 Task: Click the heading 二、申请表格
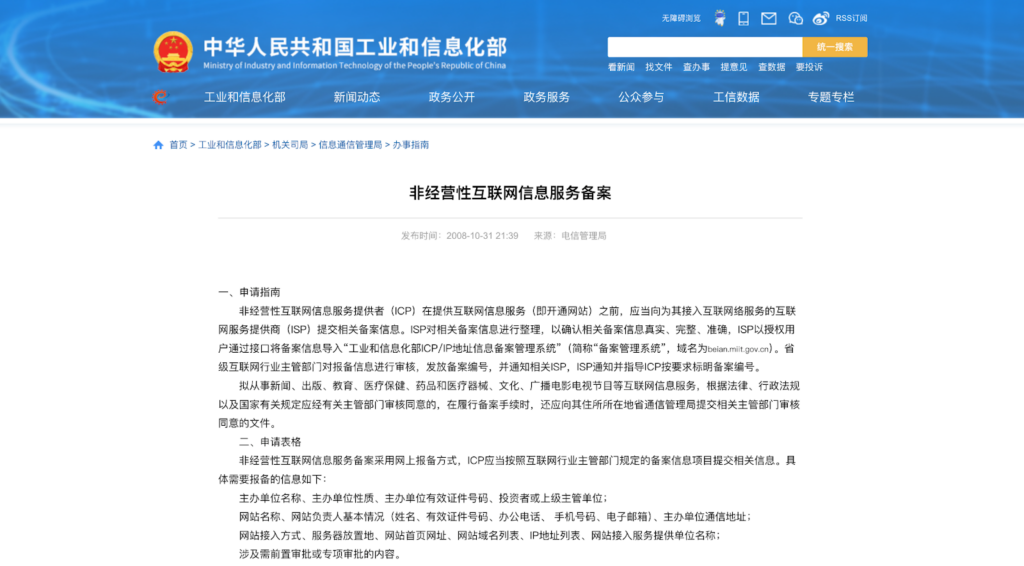point(270,442)
